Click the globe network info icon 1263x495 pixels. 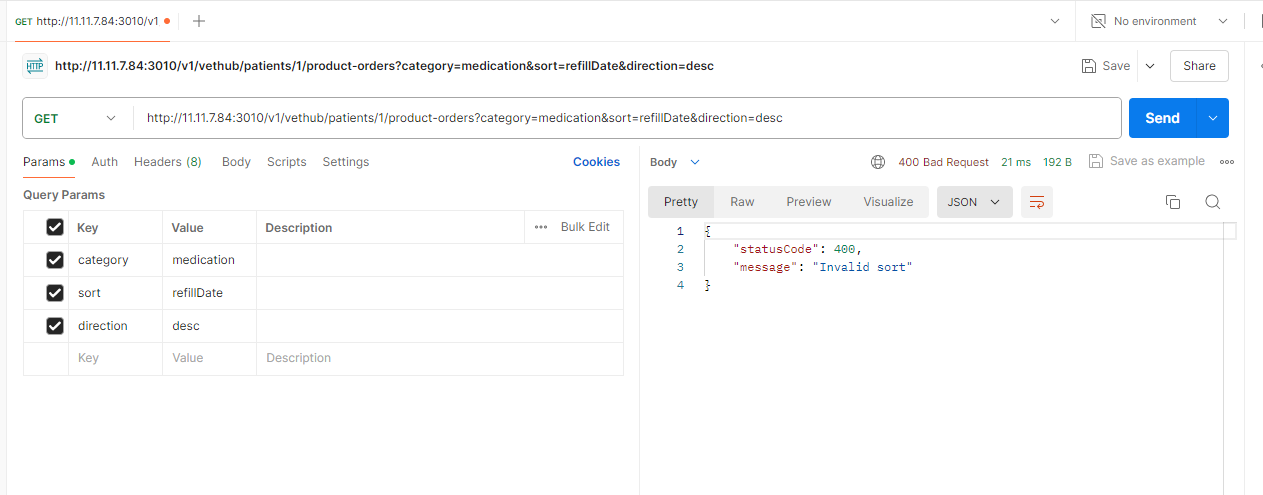pyautogui.click(x=878, y=162)
